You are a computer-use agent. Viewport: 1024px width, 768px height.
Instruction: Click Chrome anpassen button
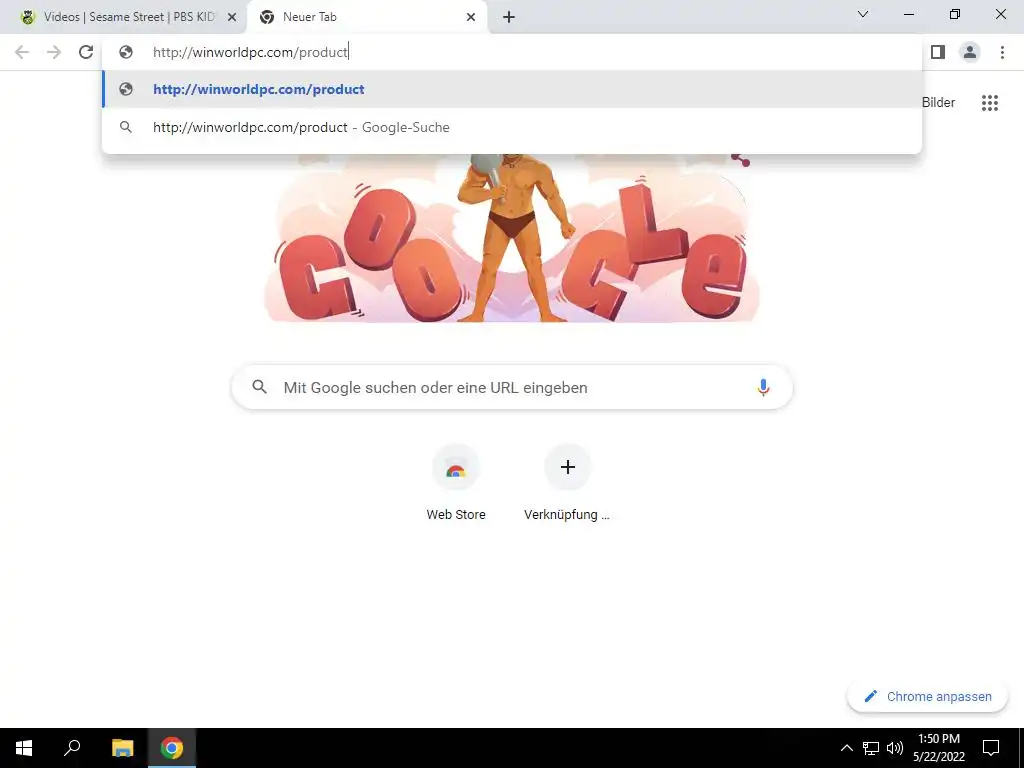(x=927, y=696)
